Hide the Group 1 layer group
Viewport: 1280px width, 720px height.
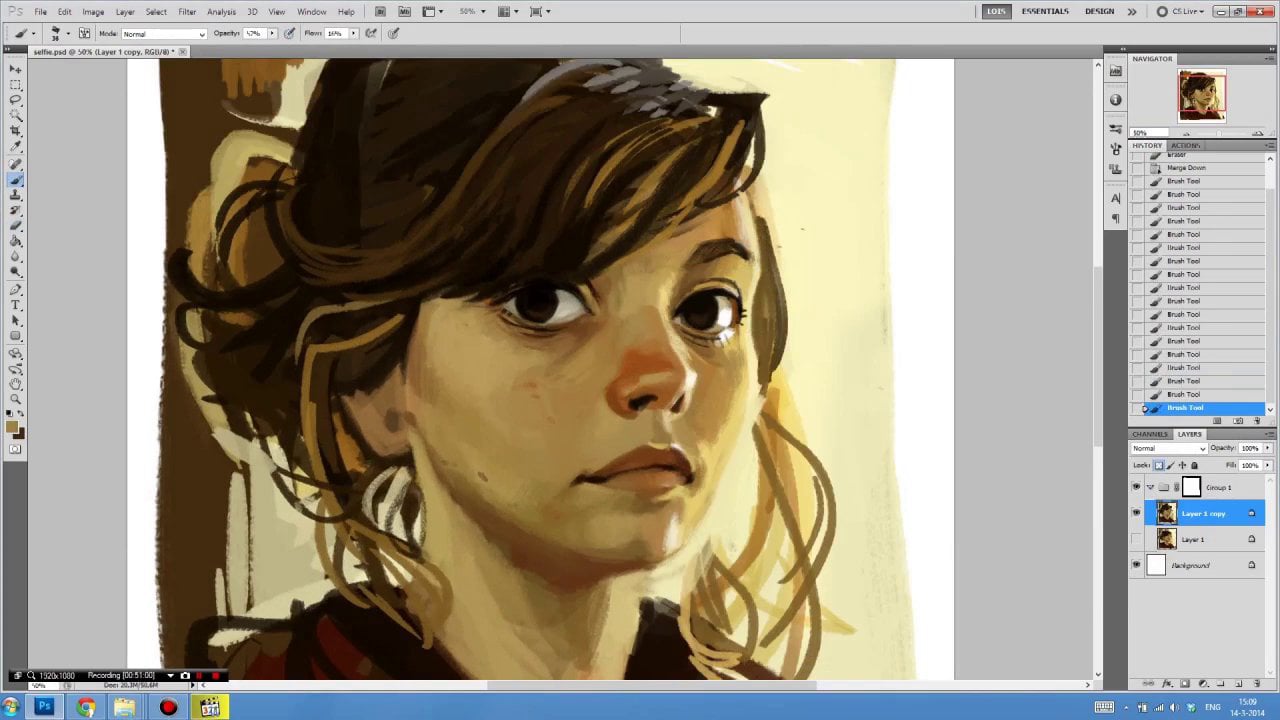1136,487
